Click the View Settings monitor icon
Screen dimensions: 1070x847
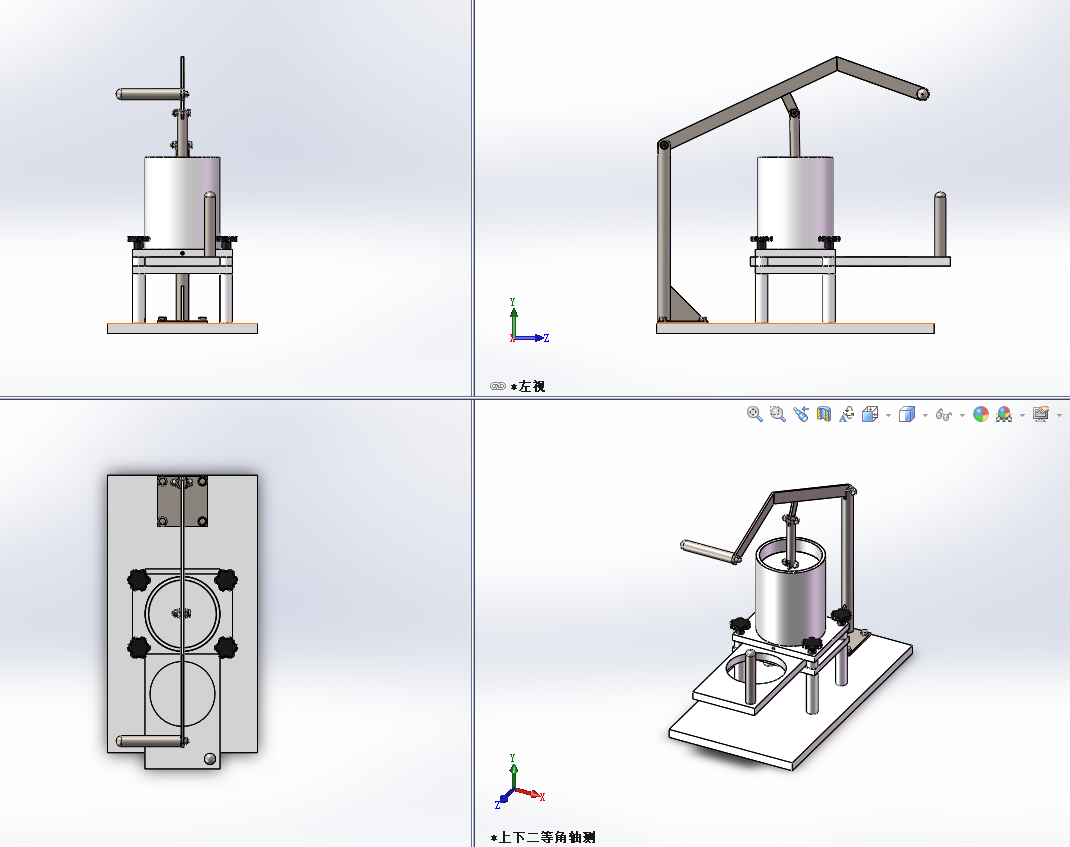pos(1041,414)
